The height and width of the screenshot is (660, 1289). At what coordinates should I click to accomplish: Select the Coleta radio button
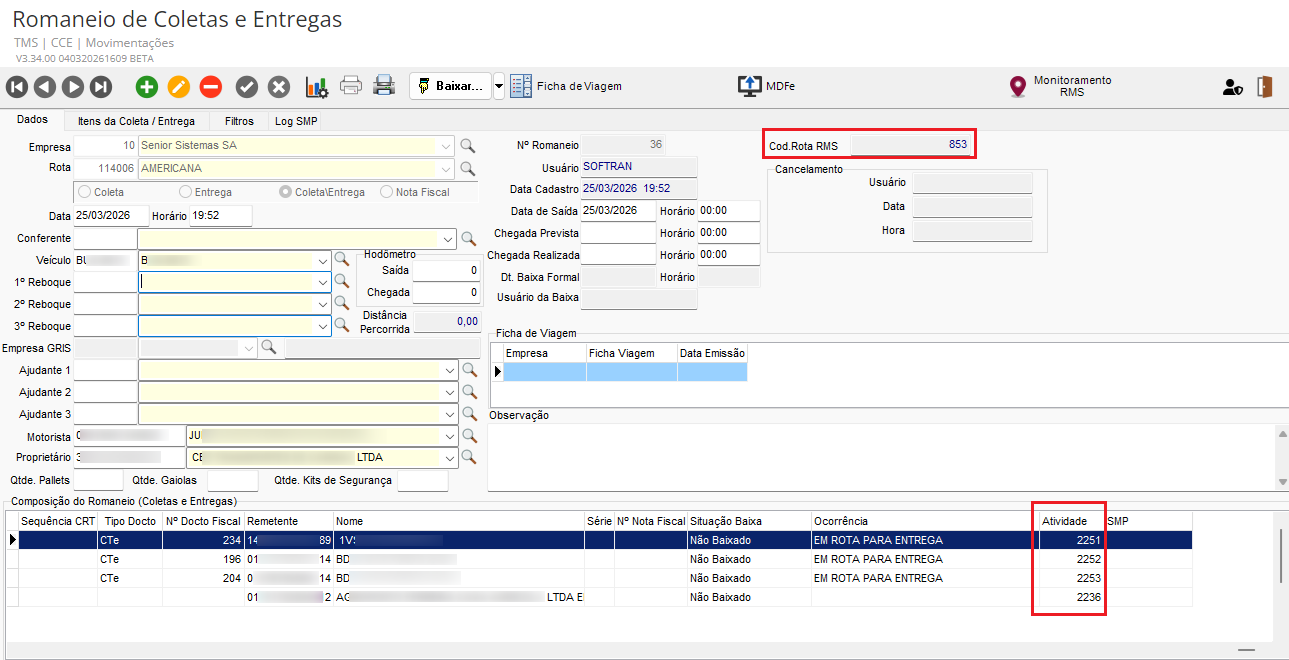point(85,192)
